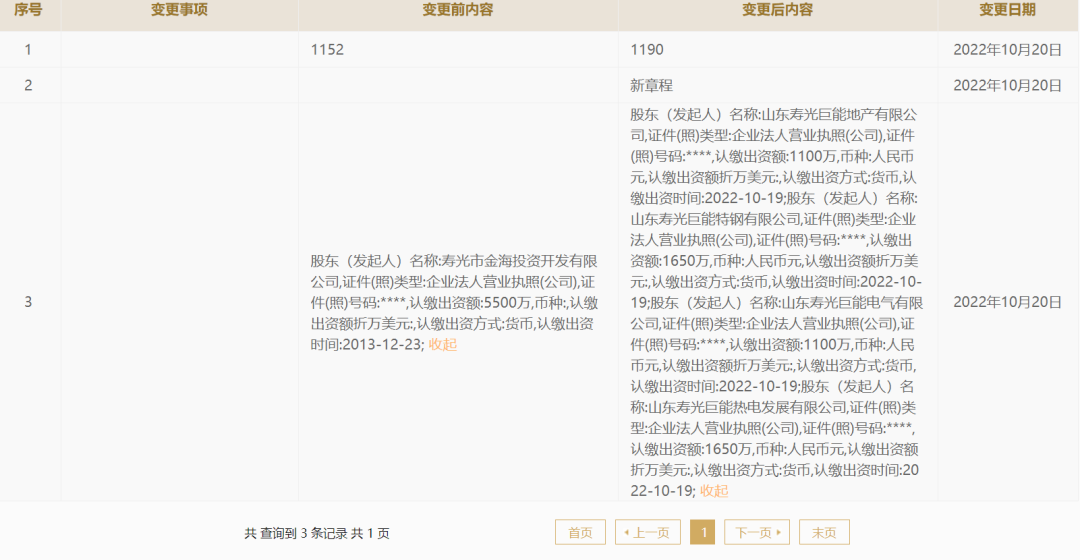The image size is (1080, 560).
Task: Click the date cell in row 3
Action: 1007,302
